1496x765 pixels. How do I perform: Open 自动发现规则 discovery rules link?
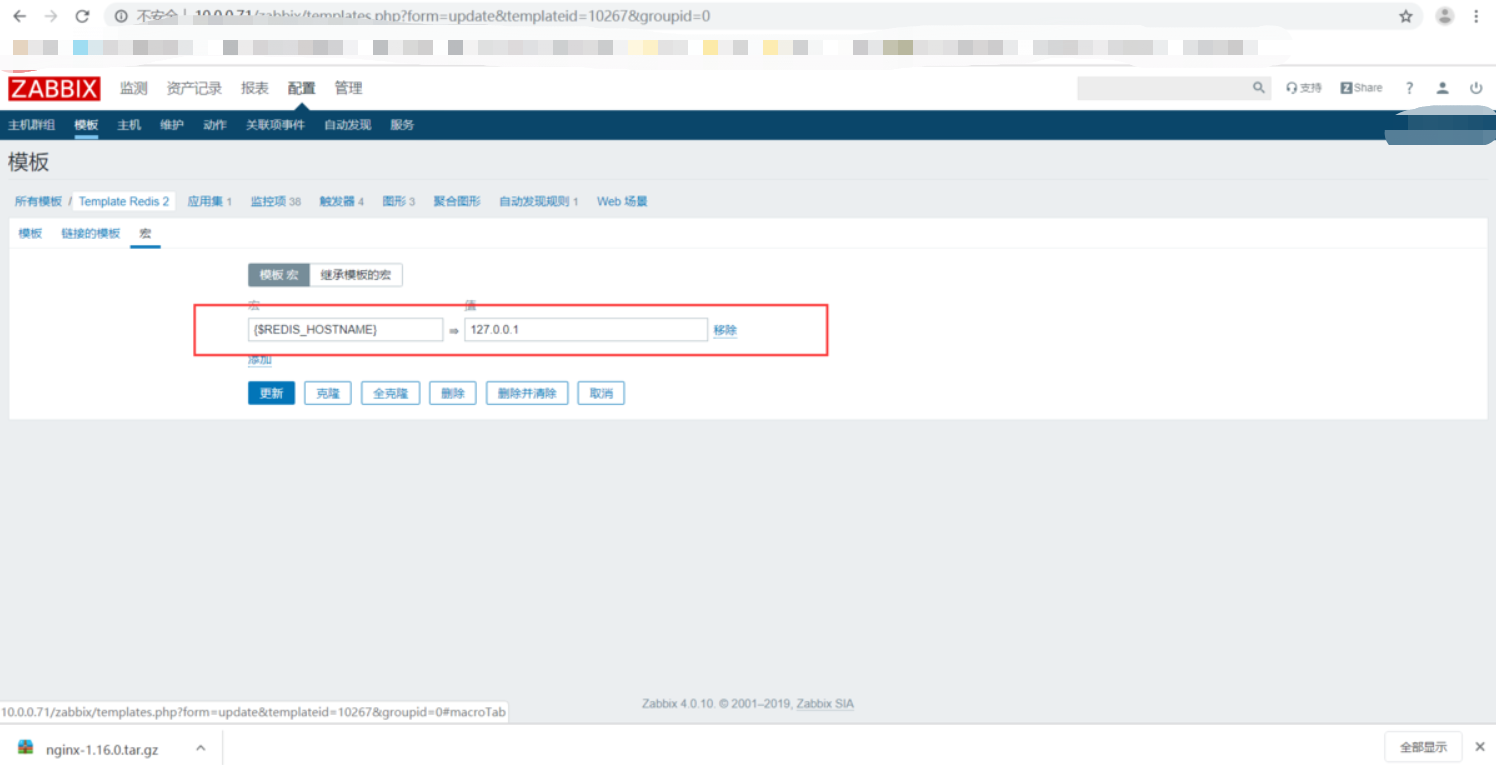pos(534,201)
